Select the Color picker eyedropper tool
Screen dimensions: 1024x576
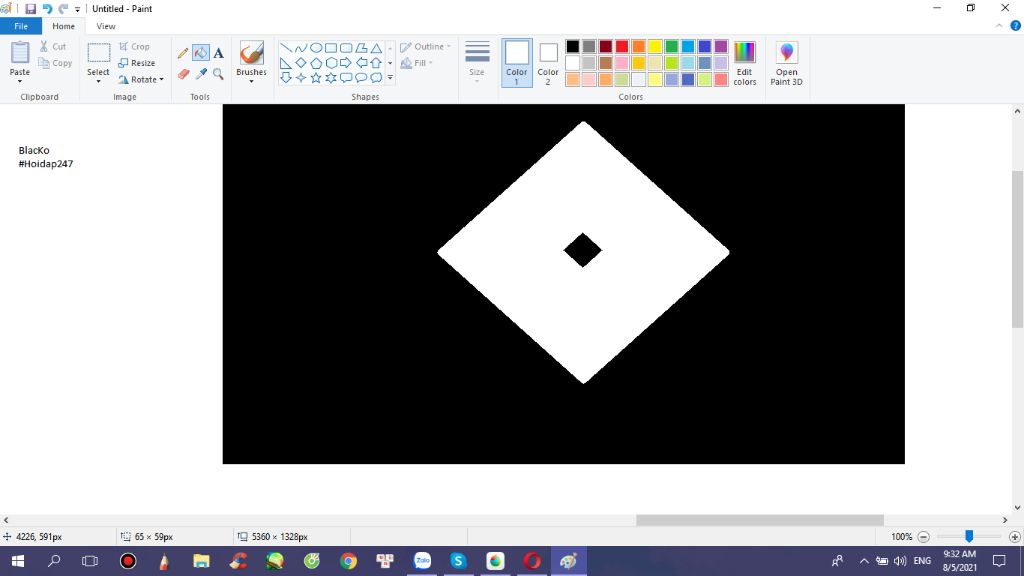[x=200, y=74]
